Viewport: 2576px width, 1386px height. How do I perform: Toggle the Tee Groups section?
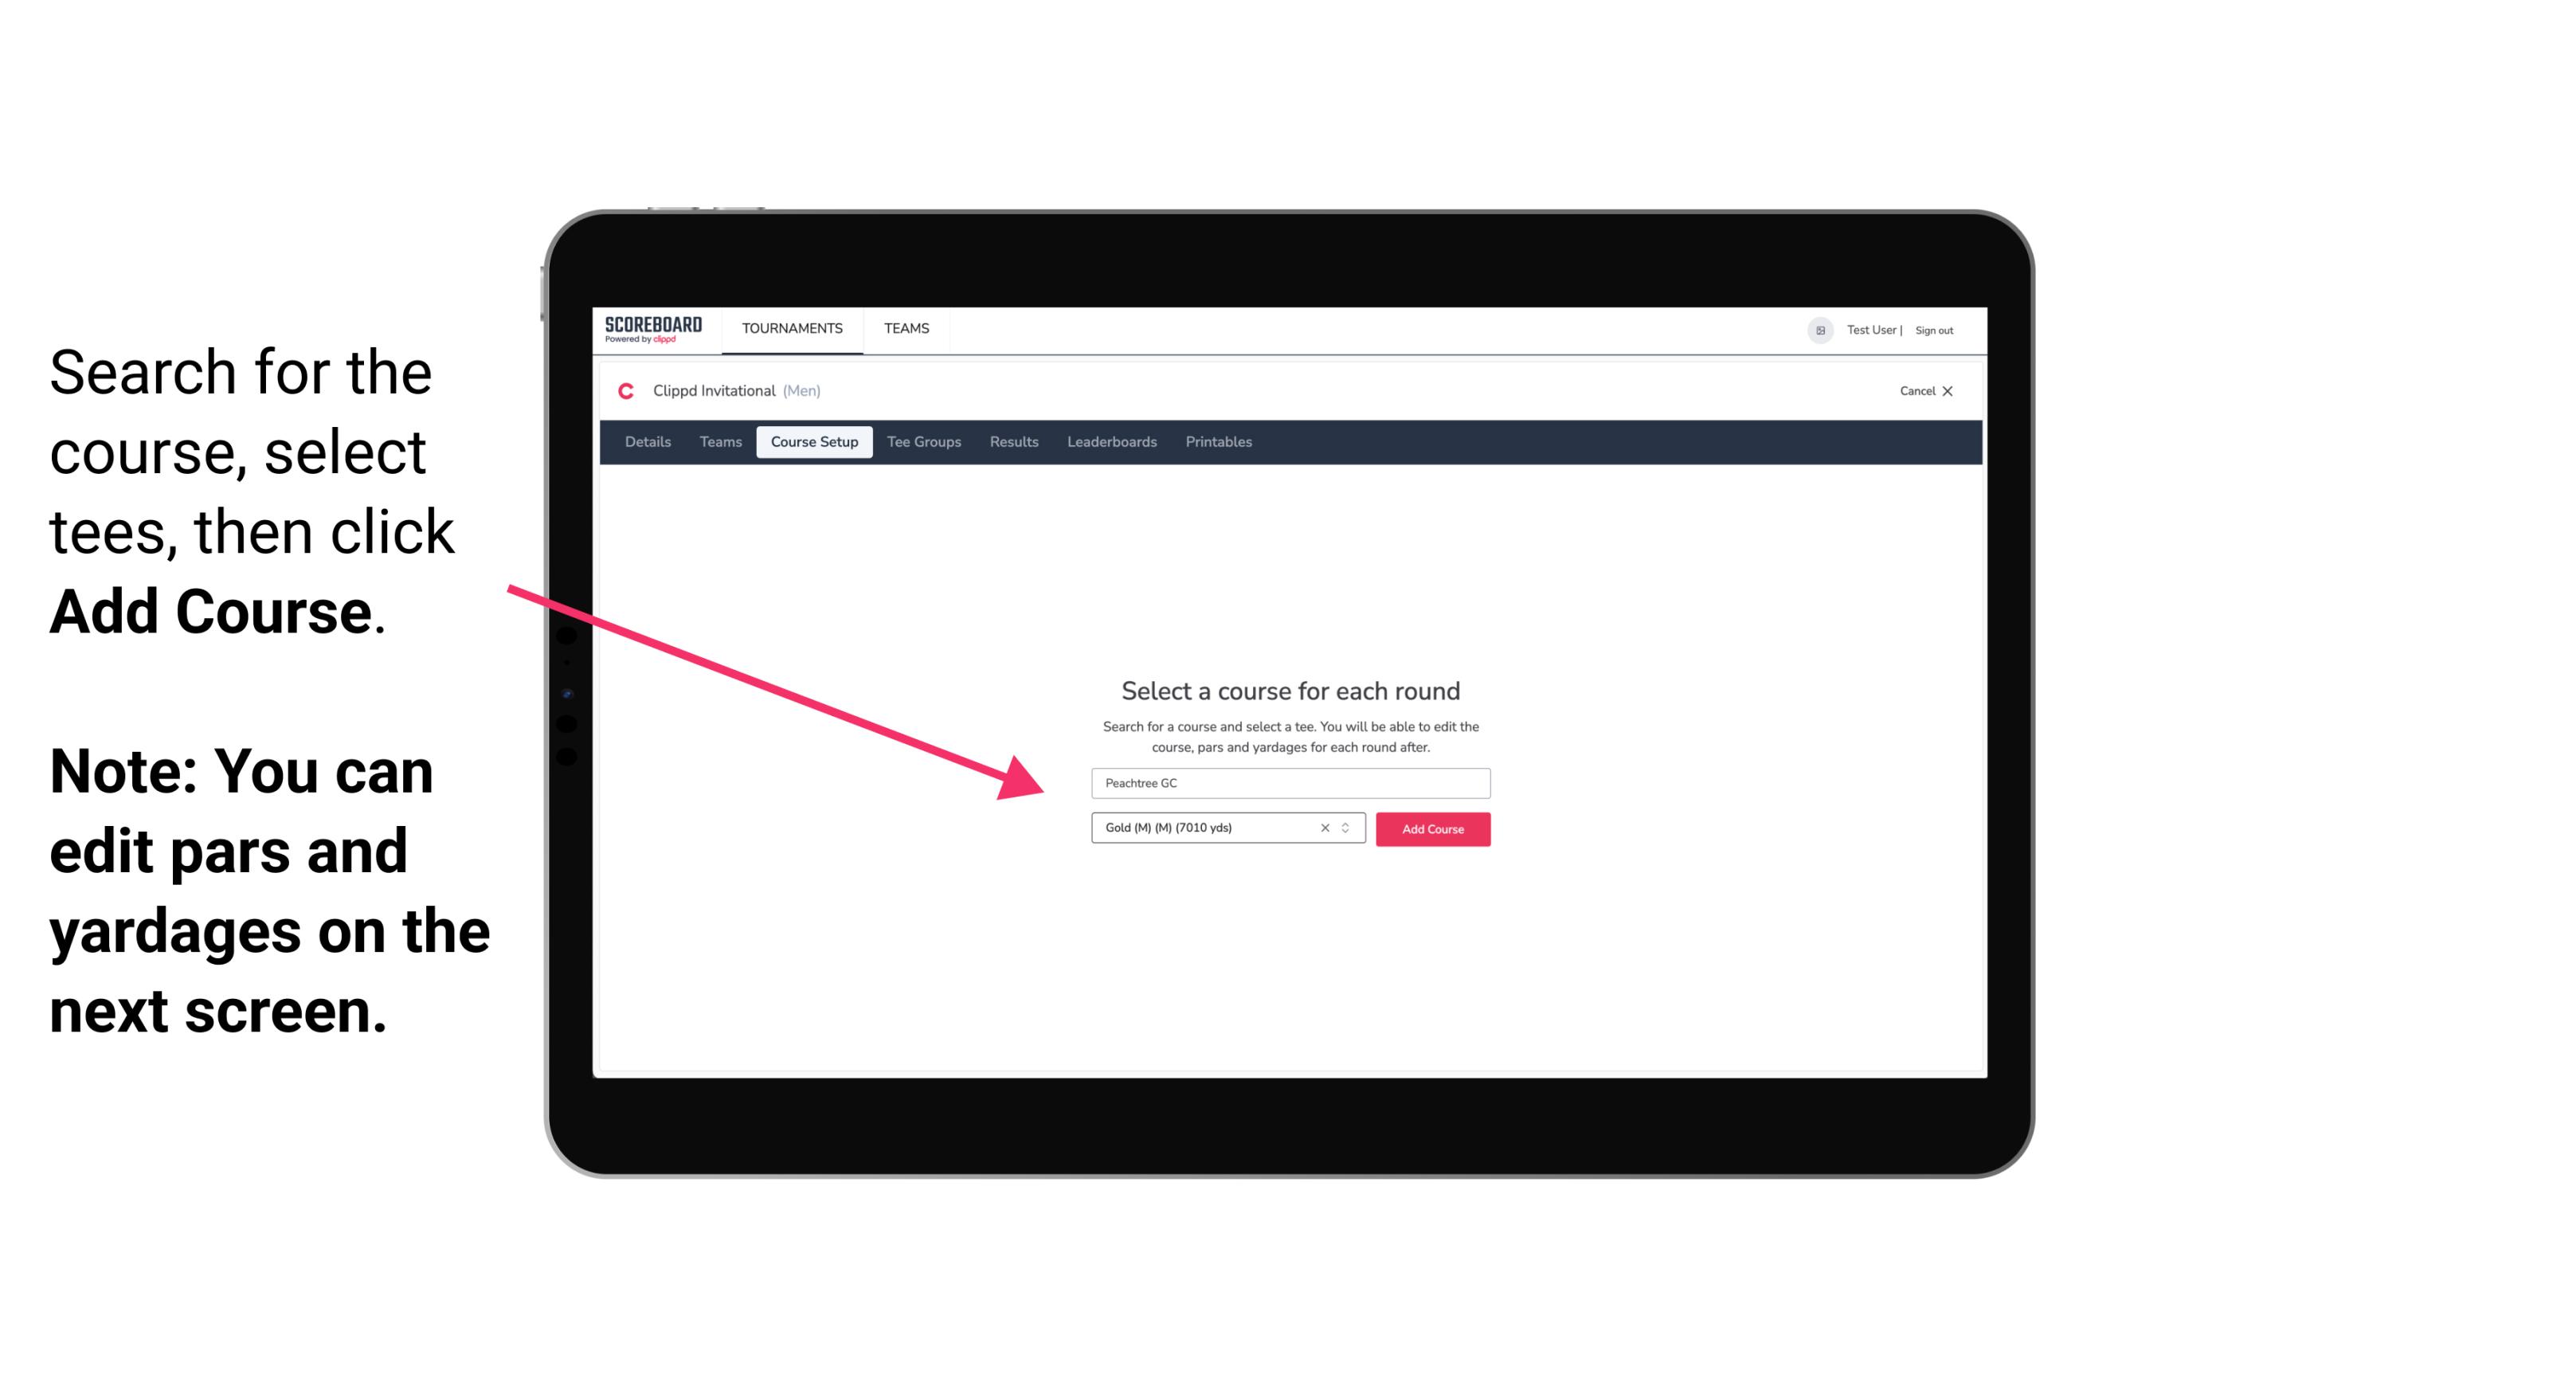pos(922,442)
